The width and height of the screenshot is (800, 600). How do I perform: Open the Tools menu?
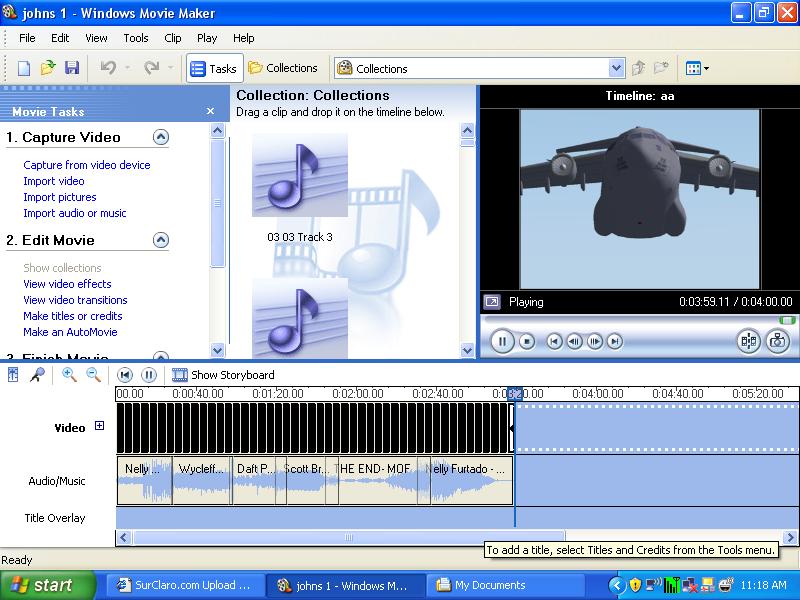tap(136, 38)
